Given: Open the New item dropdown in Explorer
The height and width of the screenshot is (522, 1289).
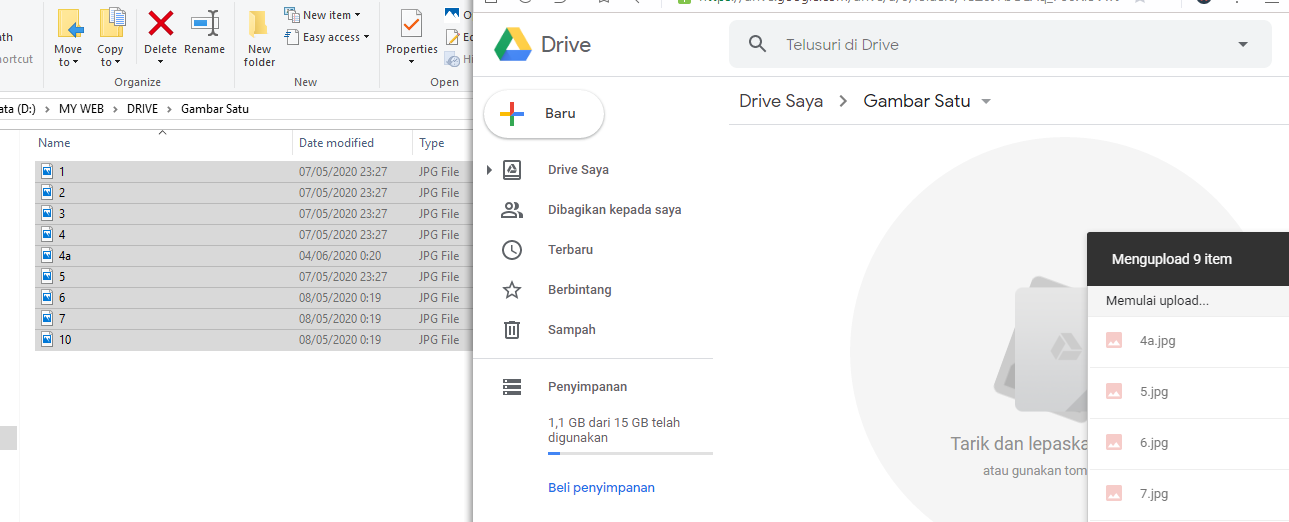Looking at the screenshot, I should click(358, 15).
